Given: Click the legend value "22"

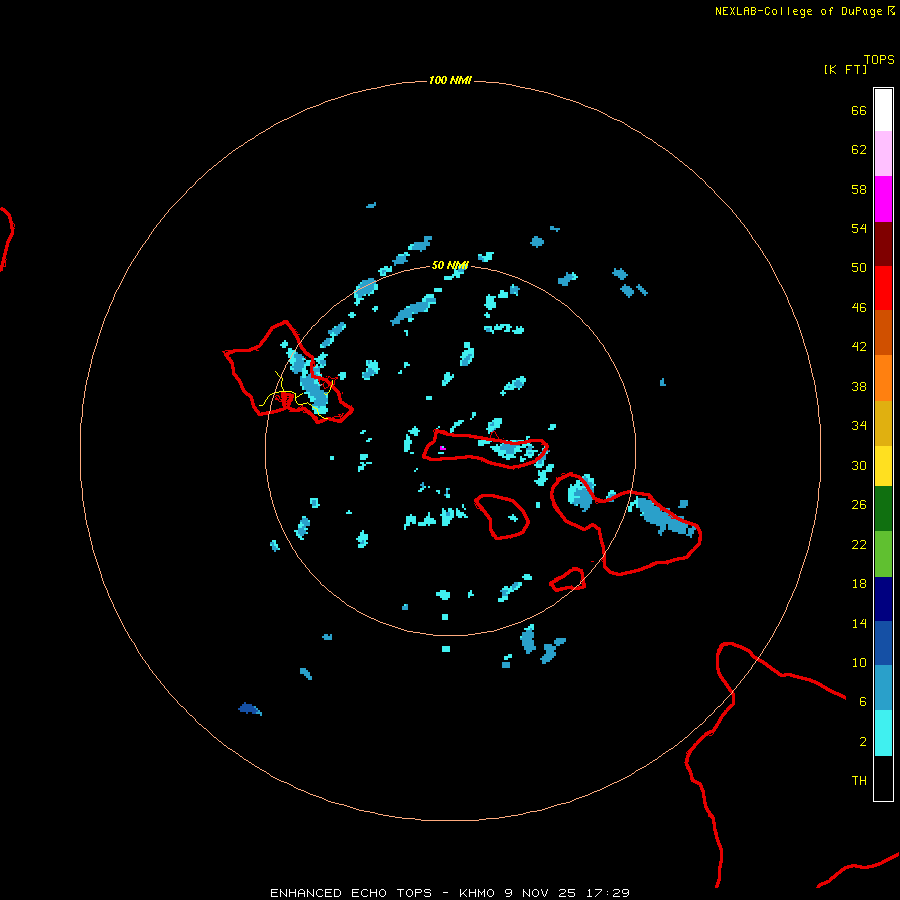Looking at the screenshot, I should [x=859, y=545].
